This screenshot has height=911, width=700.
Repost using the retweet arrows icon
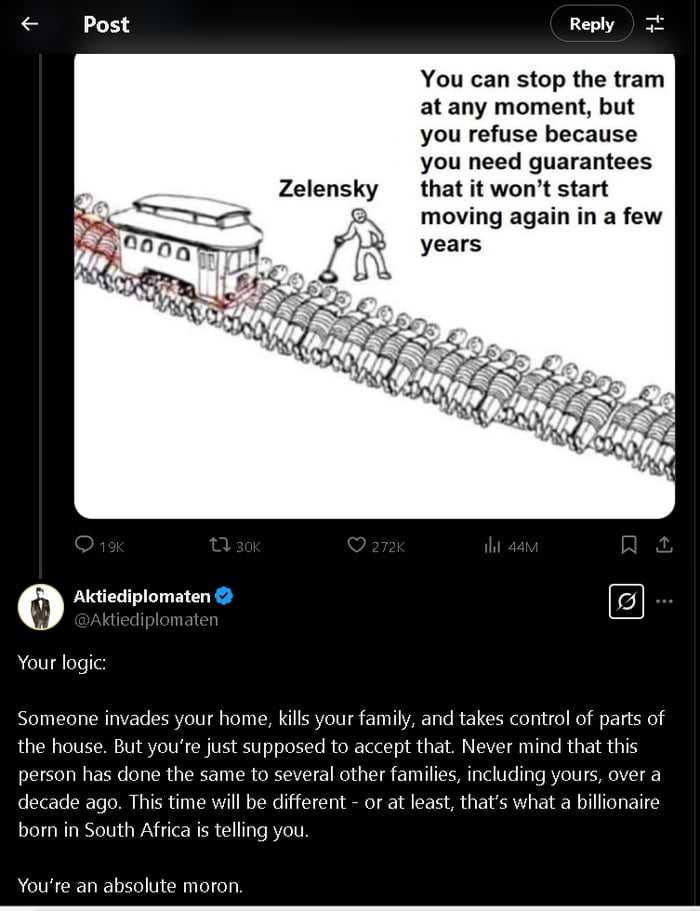click(x=221, y=546)
